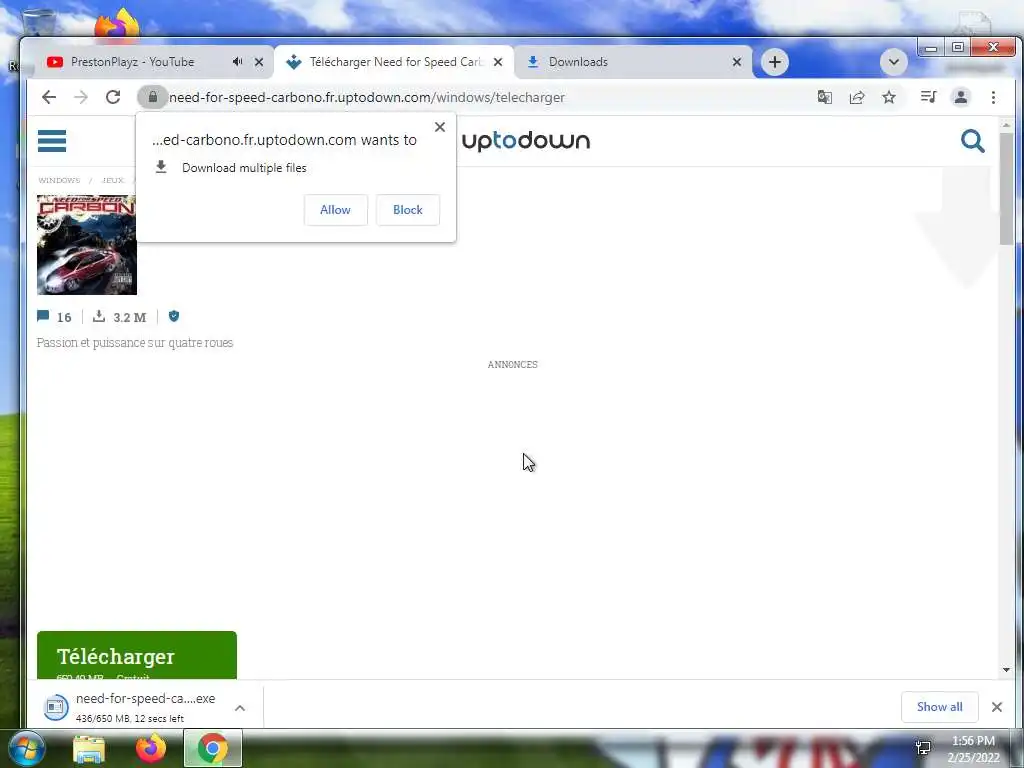Viewport: 1024px width, 768px height.
Task: Bookmark this page with the star
Action: (889, 97)
